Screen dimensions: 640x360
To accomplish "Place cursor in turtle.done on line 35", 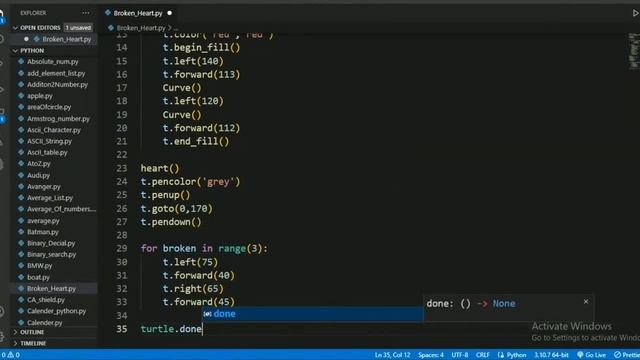I will tap(171, 329).
